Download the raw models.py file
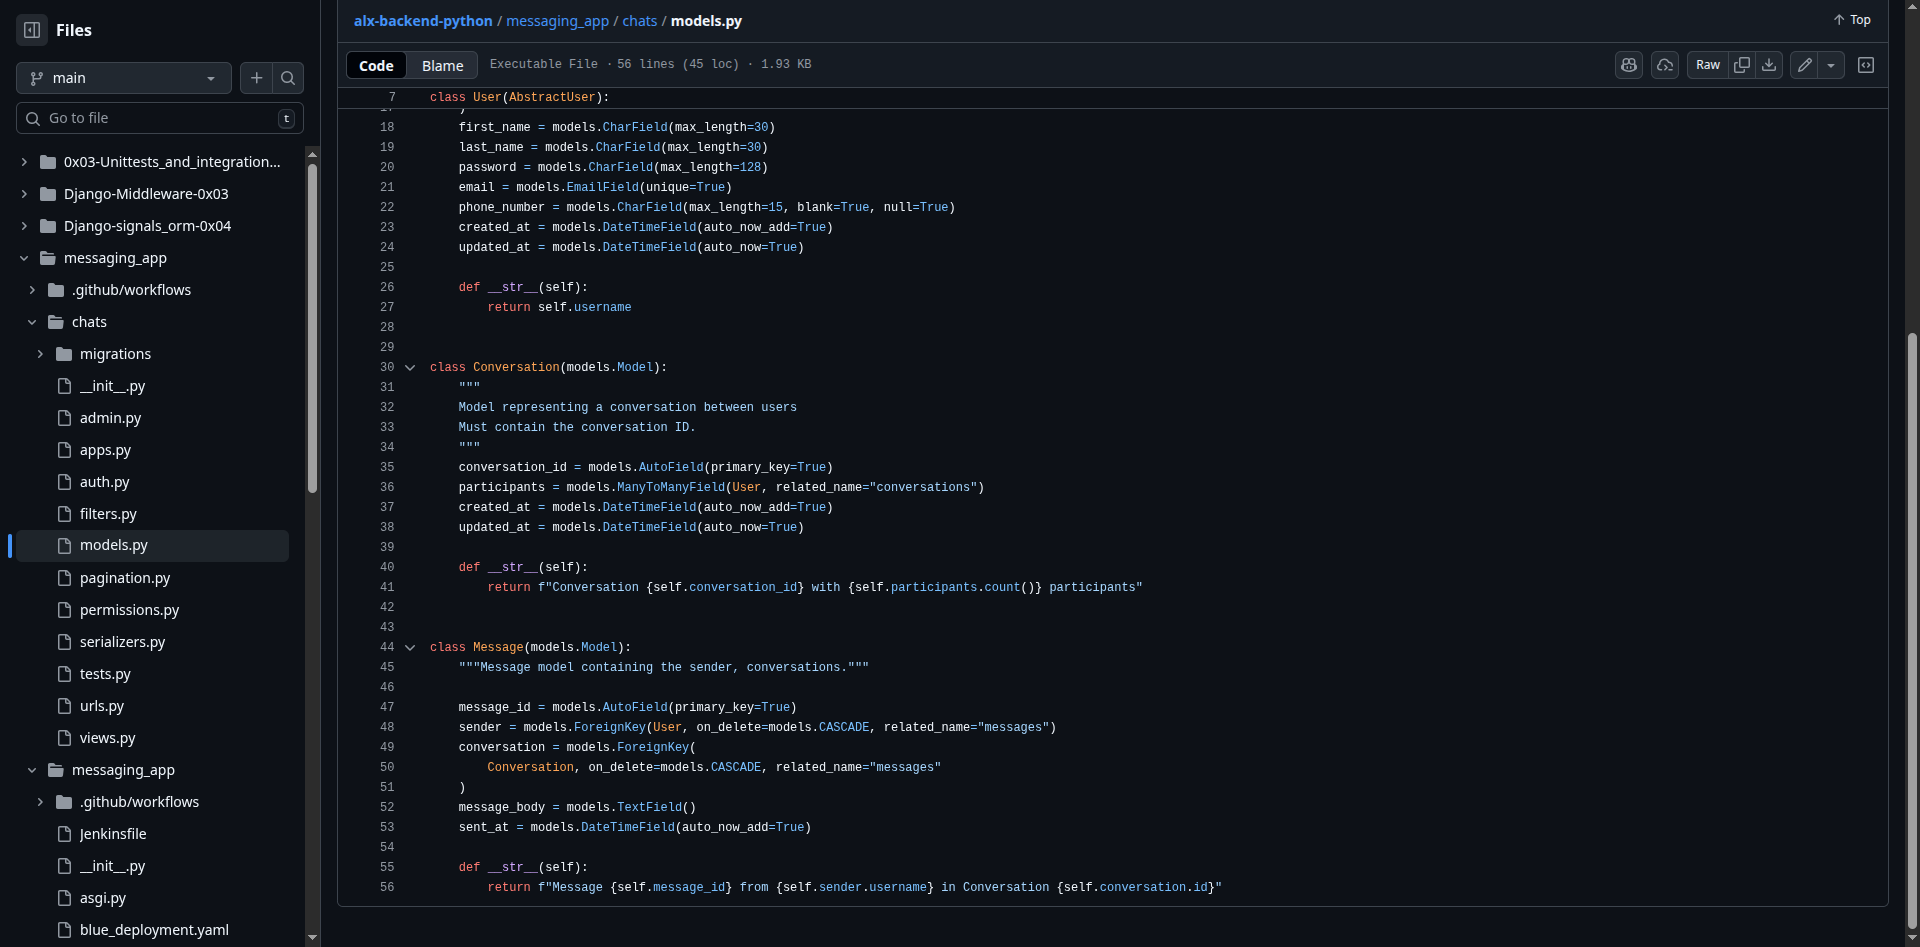The height and width of the screenshot is (947, 1920). click(1769, 64)
